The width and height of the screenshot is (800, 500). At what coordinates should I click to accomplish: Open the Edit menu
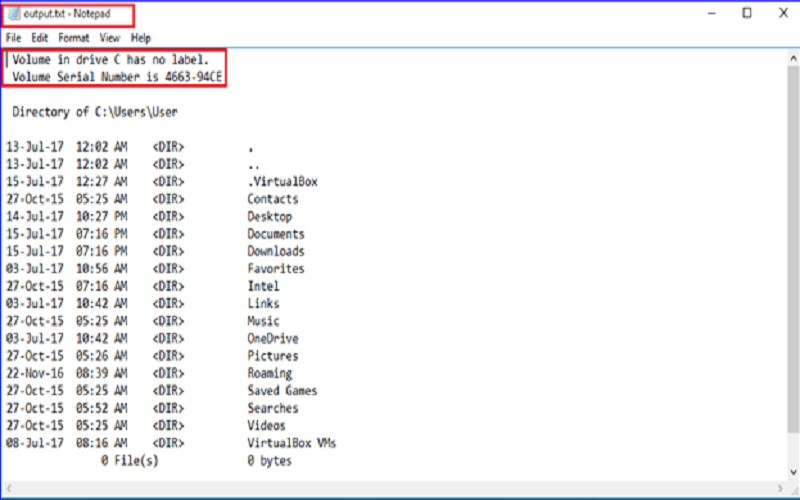click(39, 38)
